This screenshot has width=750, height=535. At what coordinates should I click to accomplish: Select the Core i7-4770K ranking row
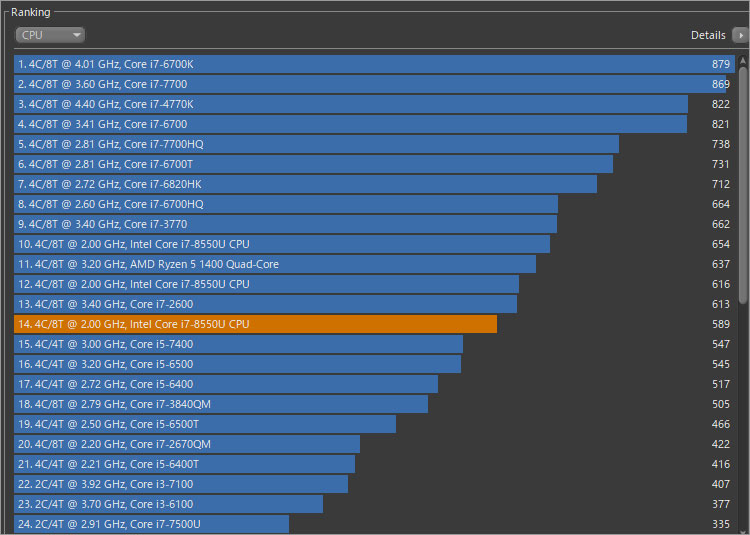374,104
